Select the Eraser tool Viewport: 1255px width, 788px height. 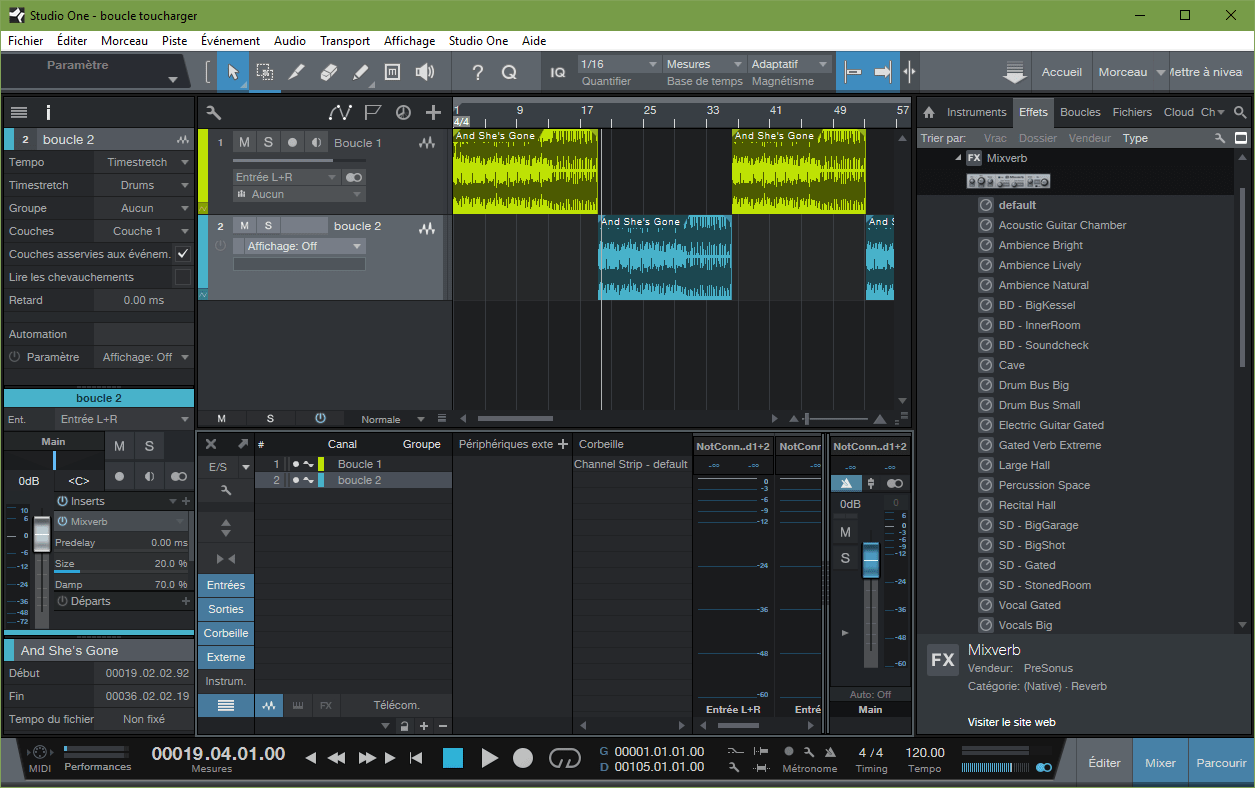coord(328,72)
